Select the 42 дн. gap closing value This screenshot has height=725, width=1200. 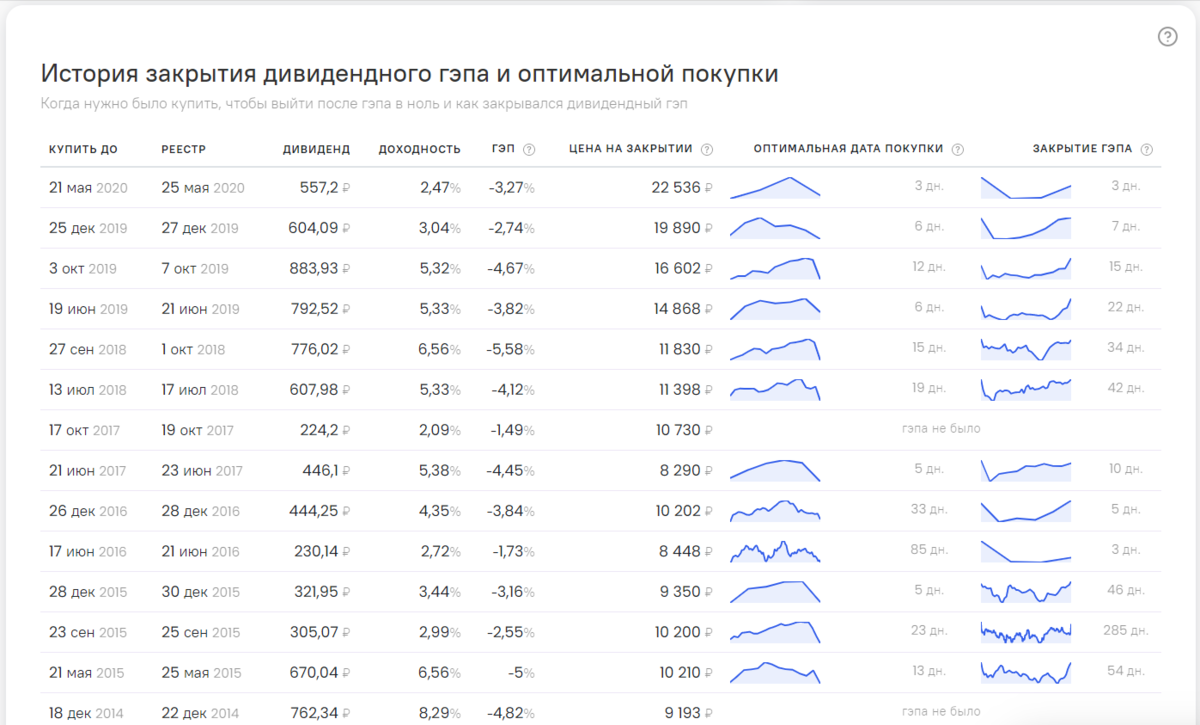click(x=1124, y=388)
